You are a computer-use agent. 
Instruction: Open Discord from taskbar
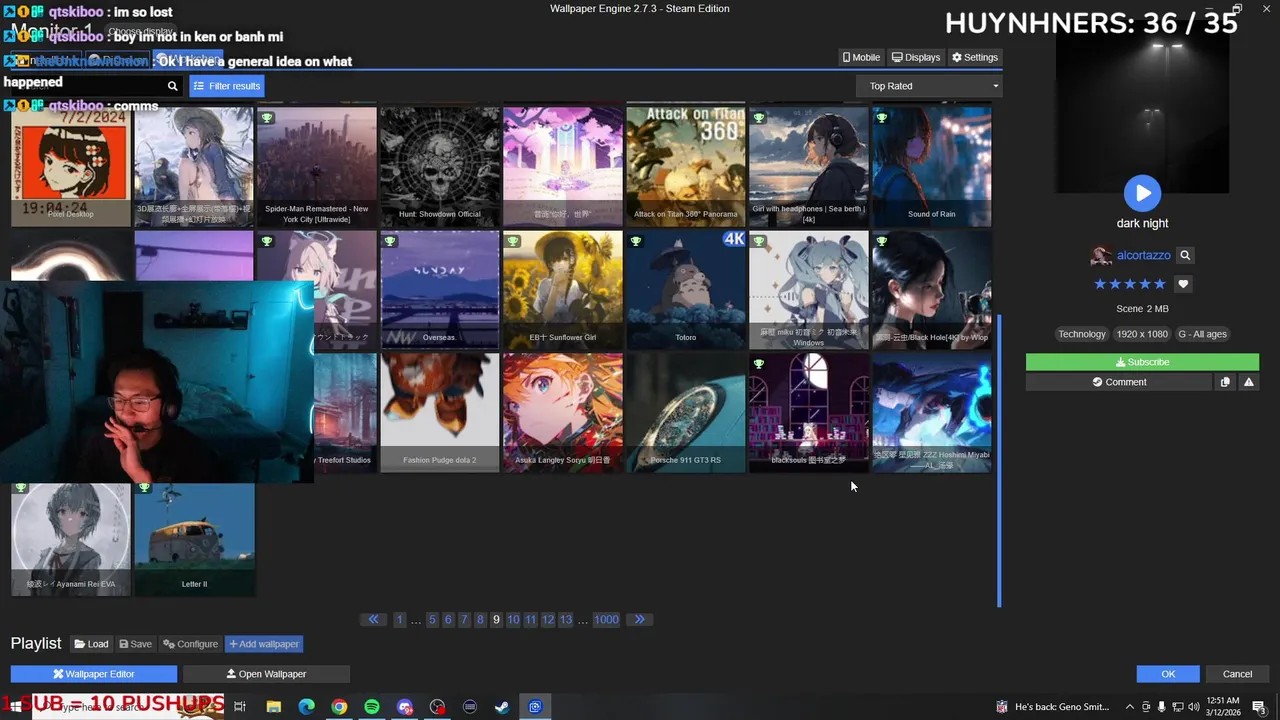tap(404, 707)
